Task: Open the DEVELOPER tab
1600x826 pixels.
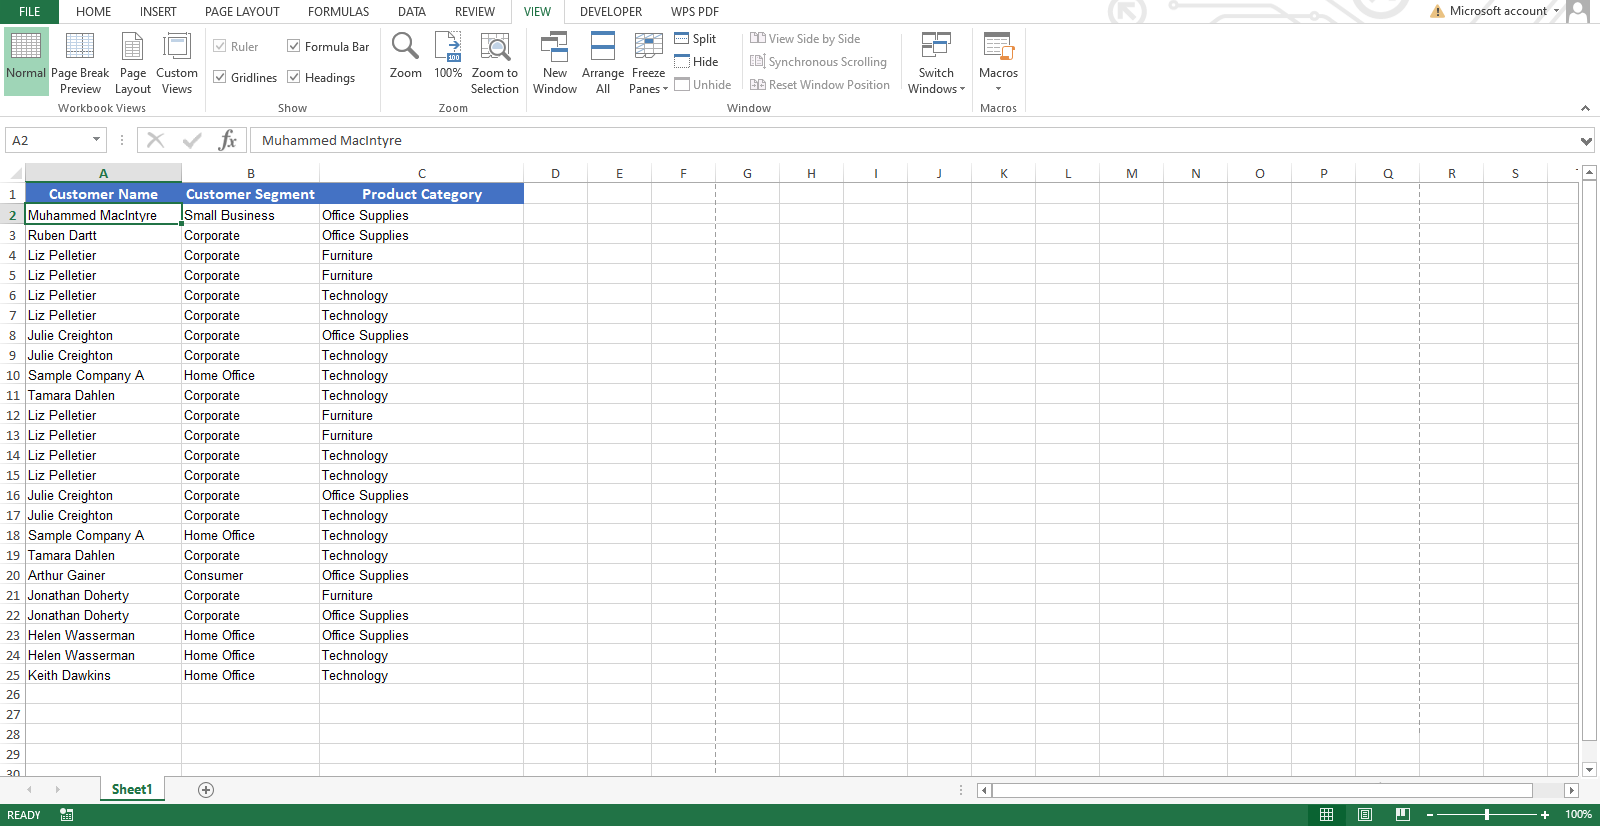Action: click(x=611, y=12)
